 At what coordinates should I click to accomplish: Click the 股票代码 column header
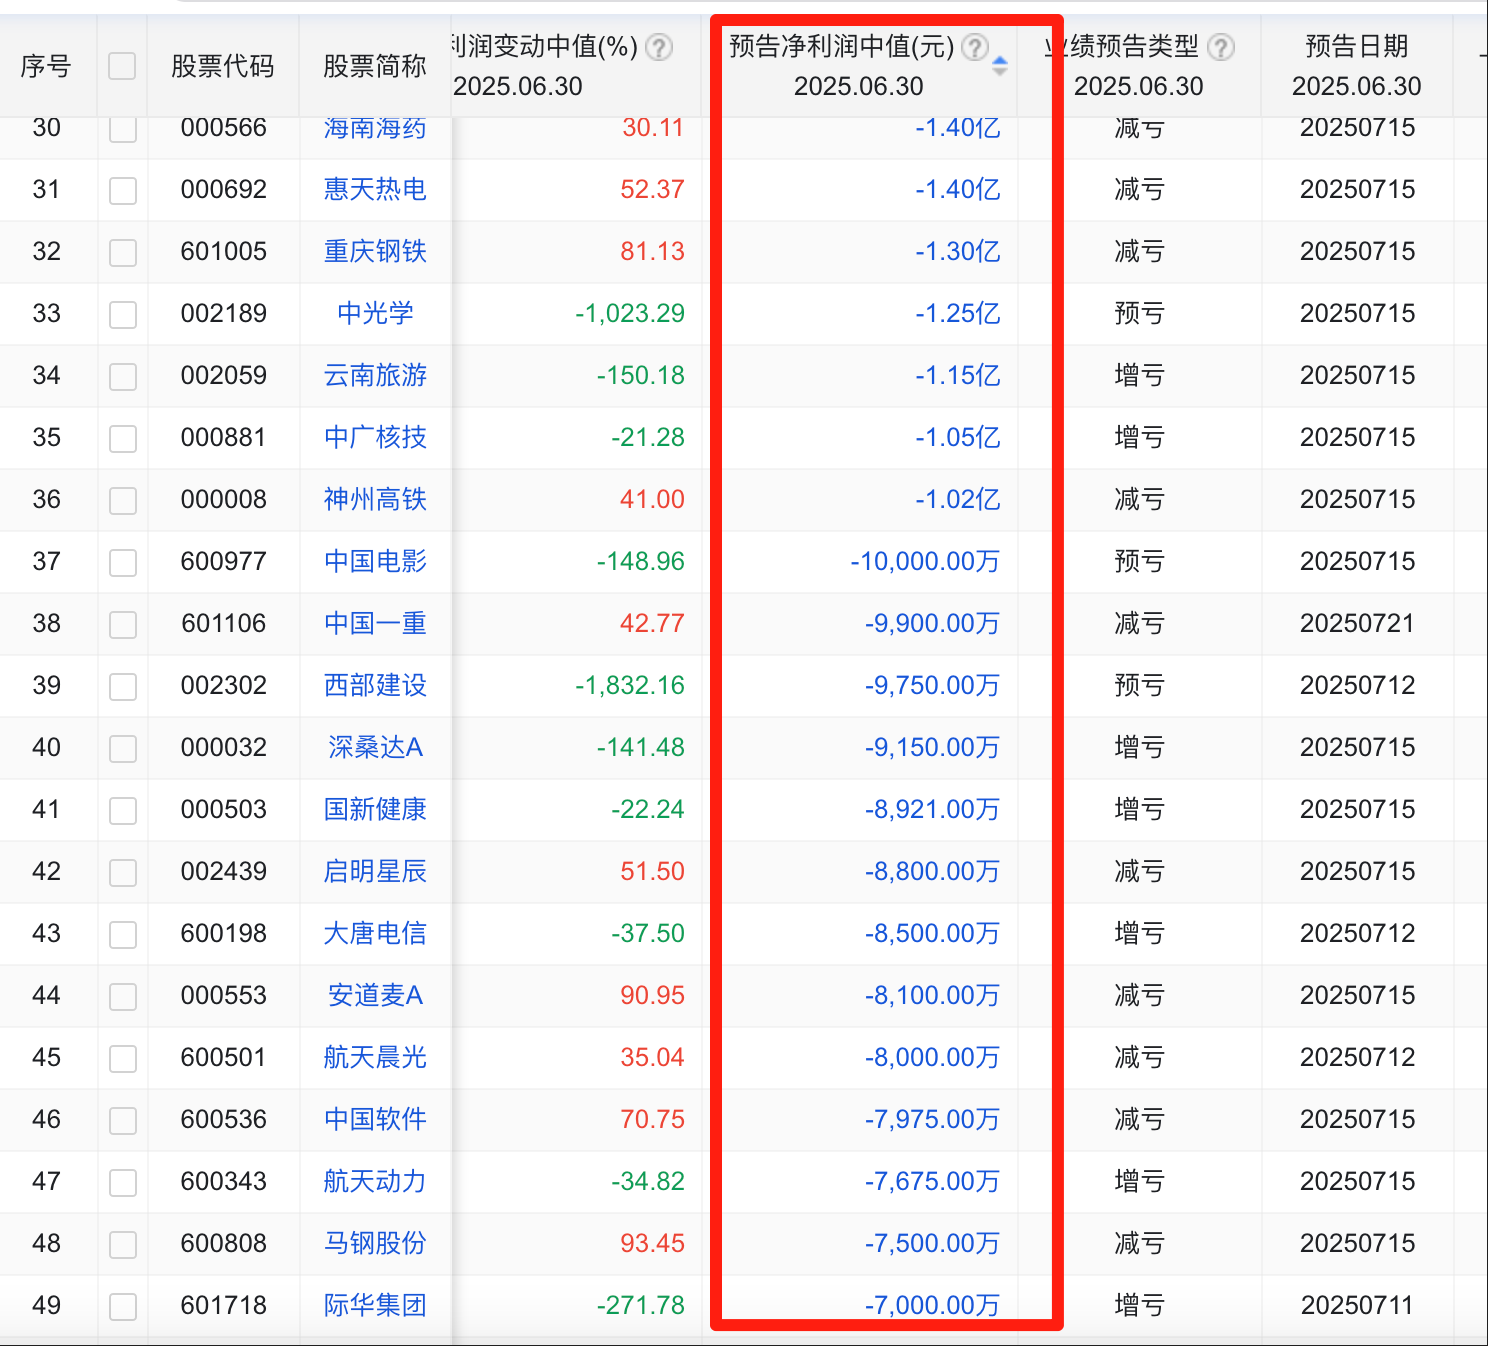coord(223,66)
